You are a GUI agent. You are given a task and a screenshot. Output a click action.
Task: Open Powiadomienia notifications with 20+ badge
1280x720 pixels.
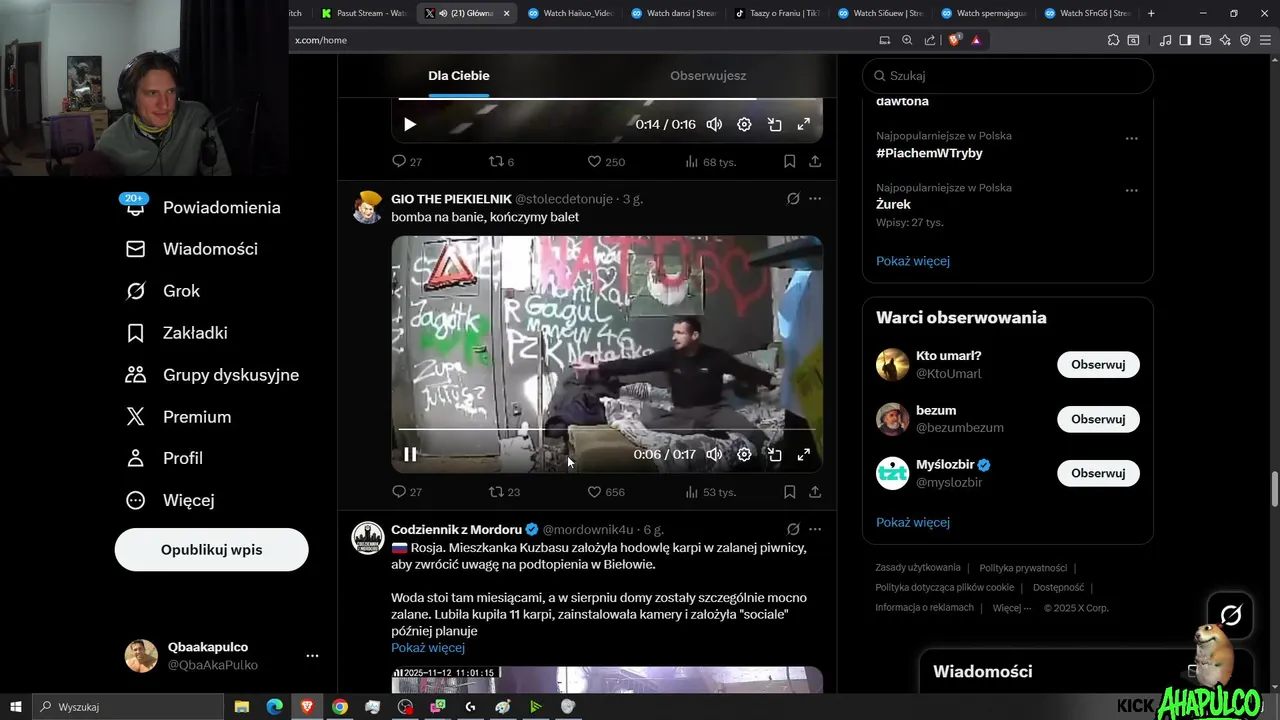(203, 207)
